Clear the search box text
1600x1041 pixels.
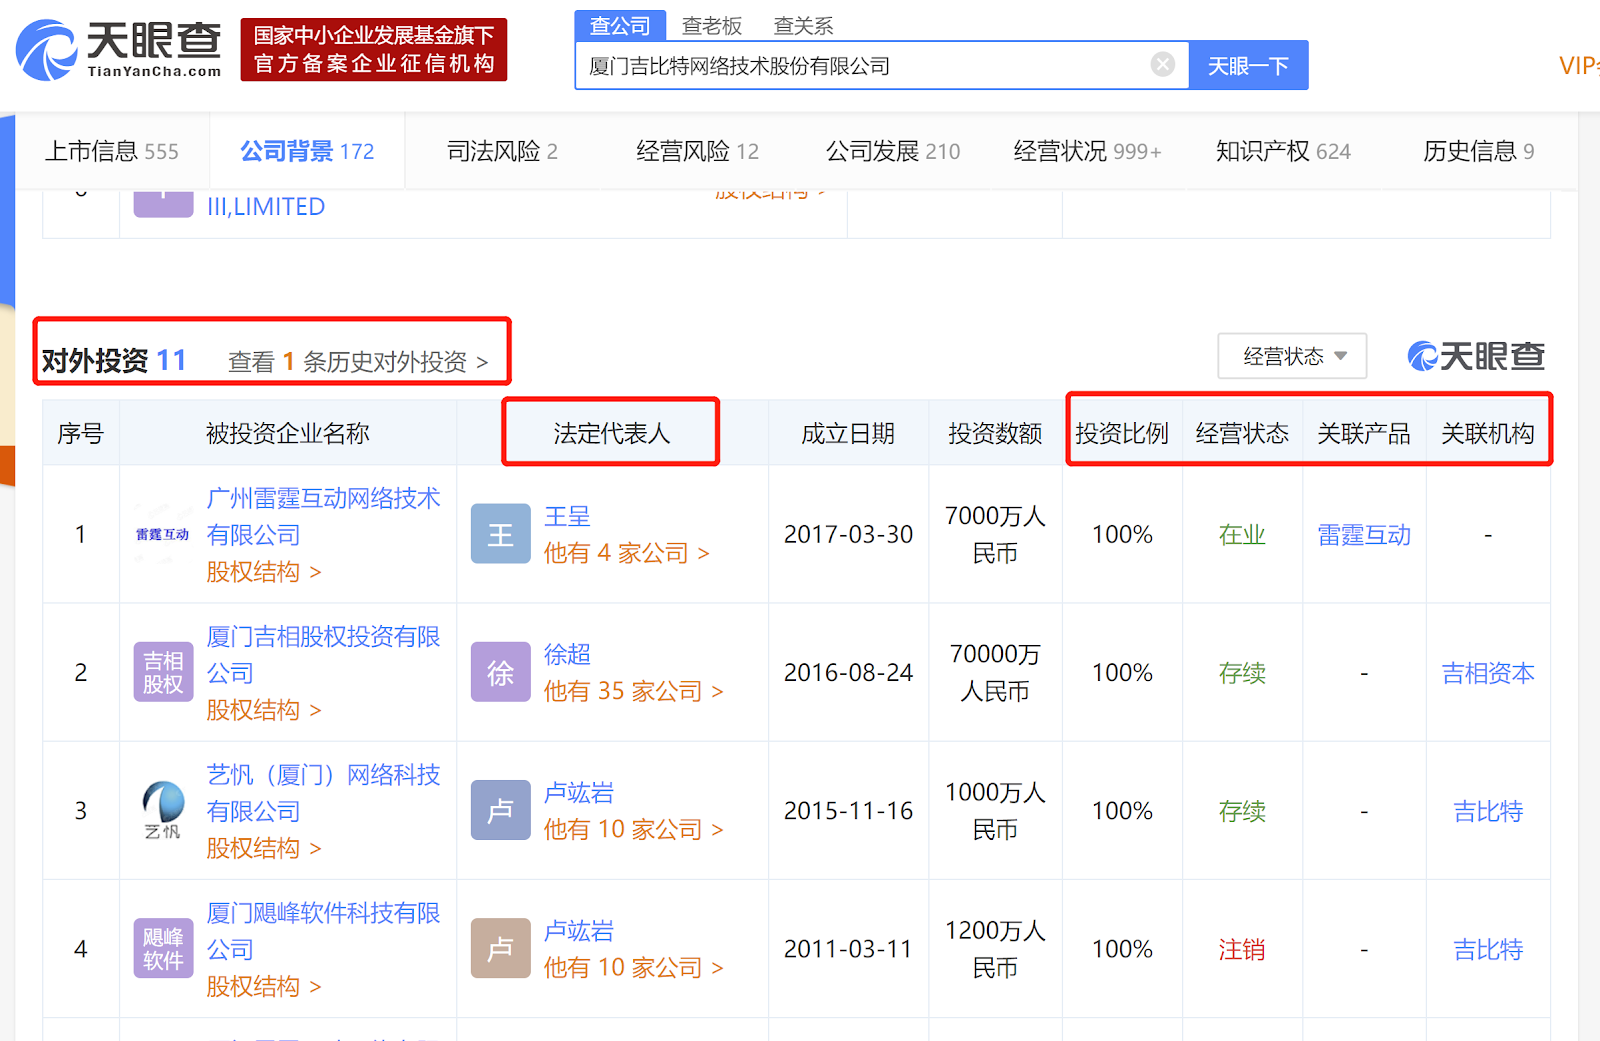pyautogui.click(x=1162, y=65)
